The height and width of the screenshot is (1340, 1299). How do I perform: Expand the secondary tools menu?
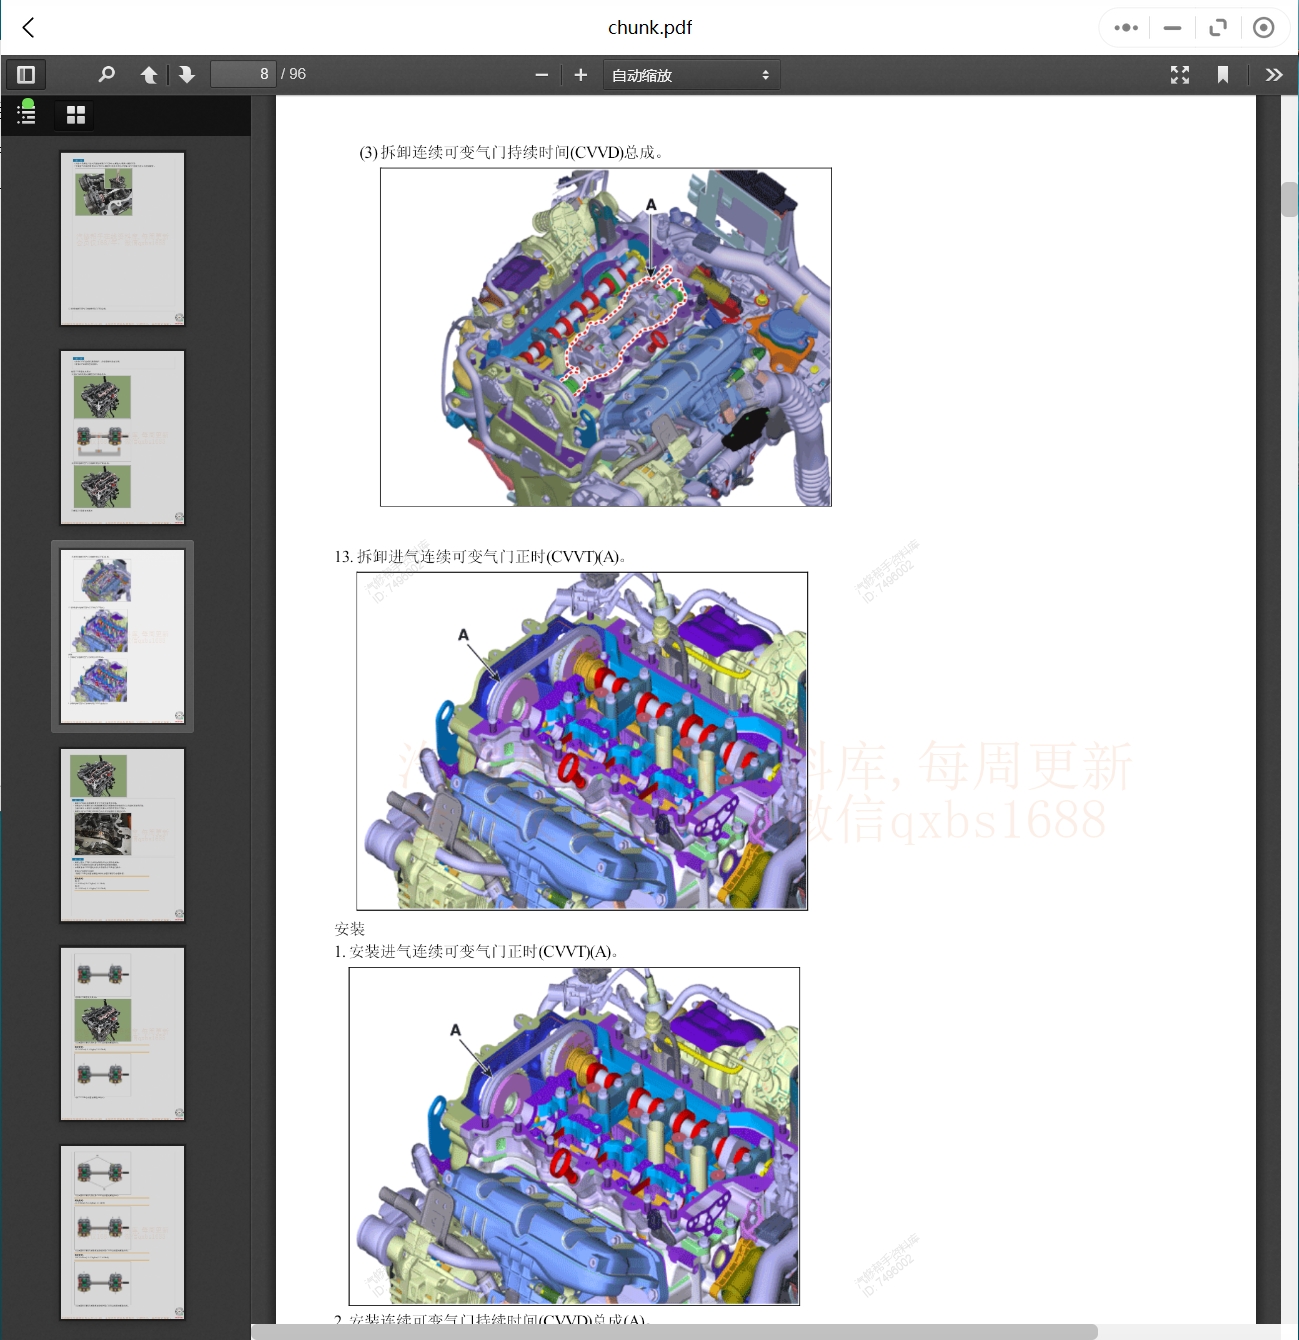[x=1273, y=75]
